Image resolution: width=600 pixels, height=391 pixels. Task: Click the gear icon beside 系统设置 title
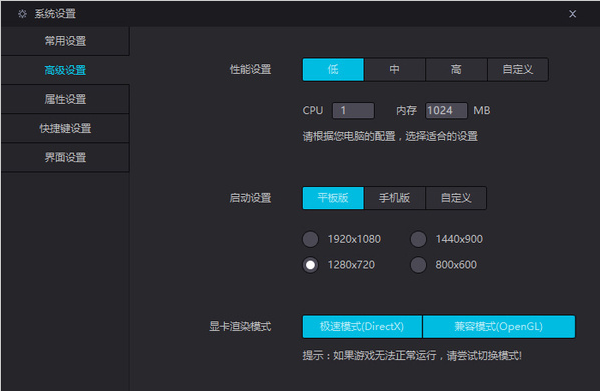(x=22, y=14)
